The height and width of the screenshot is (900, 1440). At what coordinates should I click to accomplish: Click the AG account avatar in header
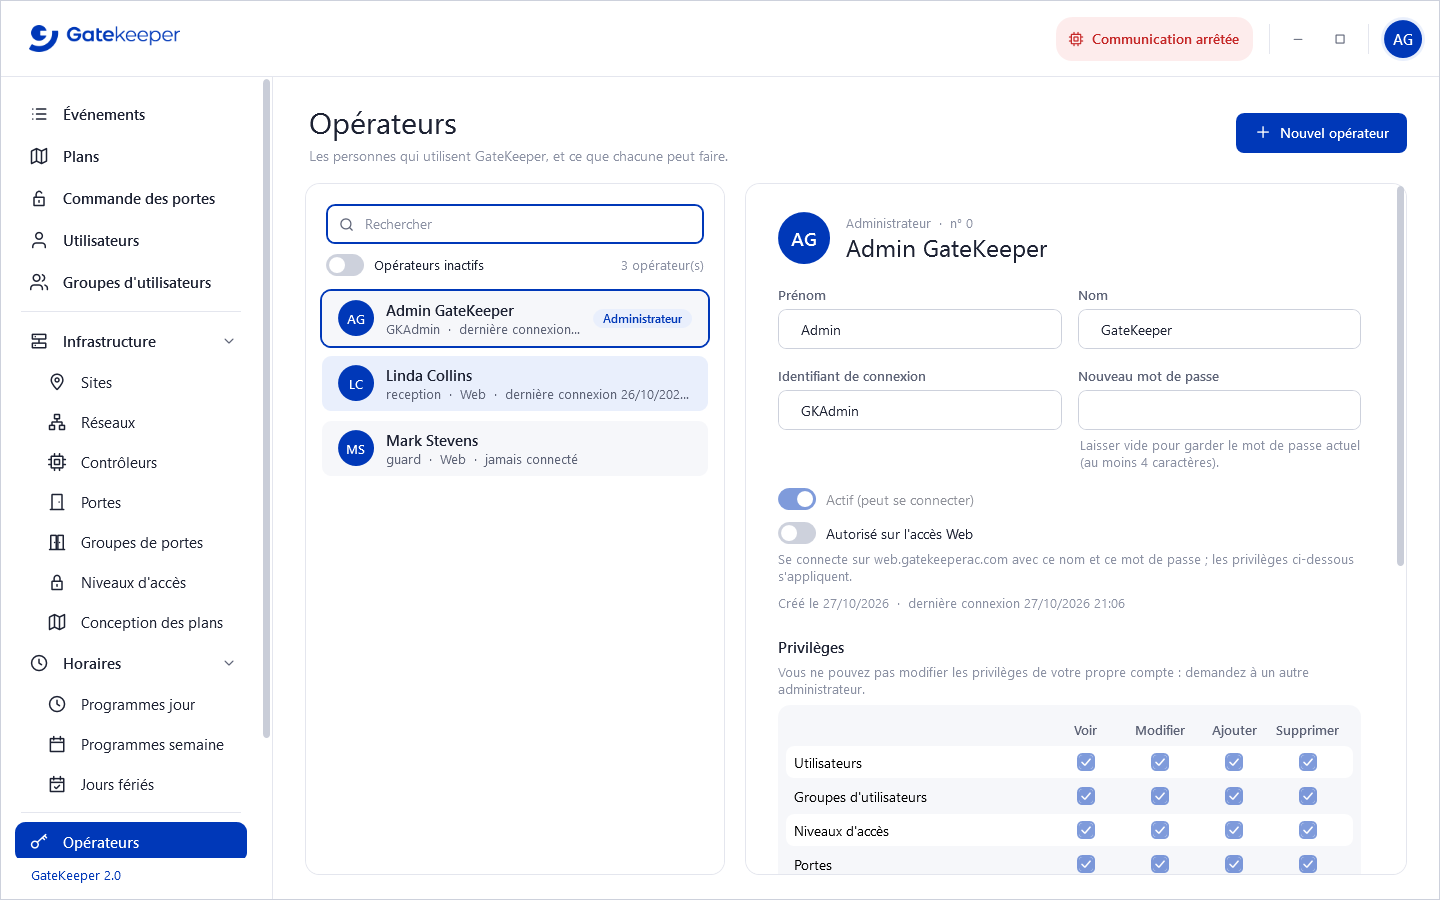click(x=1403, y=39)
